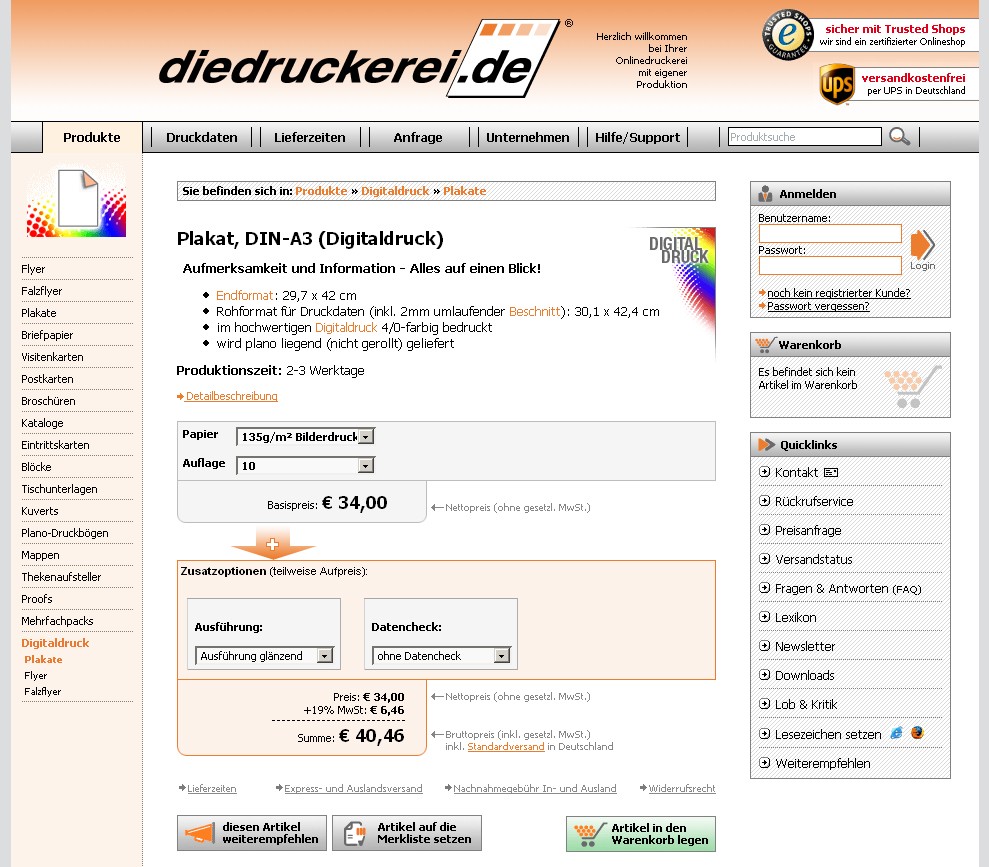
Task: Open the Auflage quantity dropdown
Action: coord(305,465)
